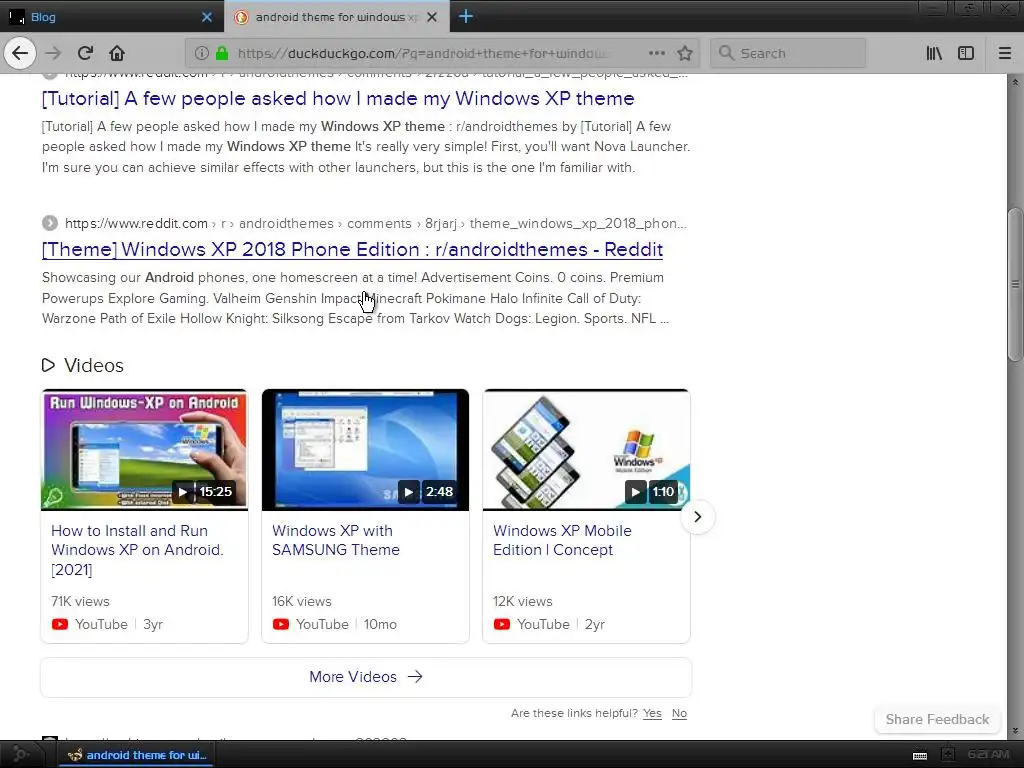
Task: Click the green secure padlock icon
Action: [x=222, y=53]
